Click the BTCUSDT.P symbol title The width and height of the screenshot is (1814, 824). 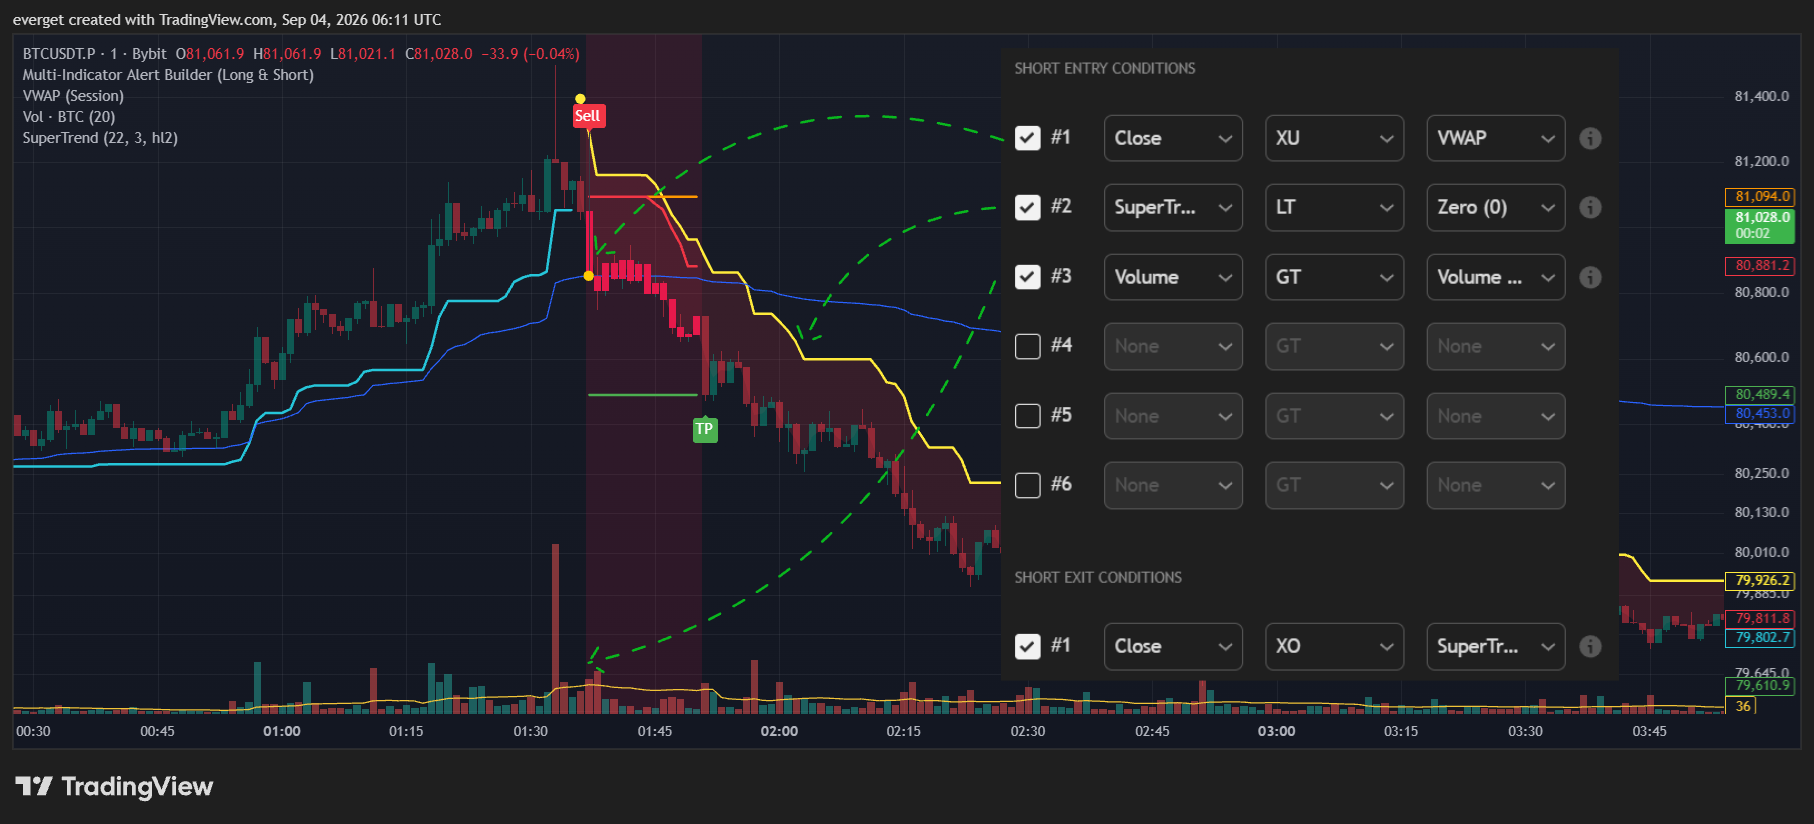[59, 54]
